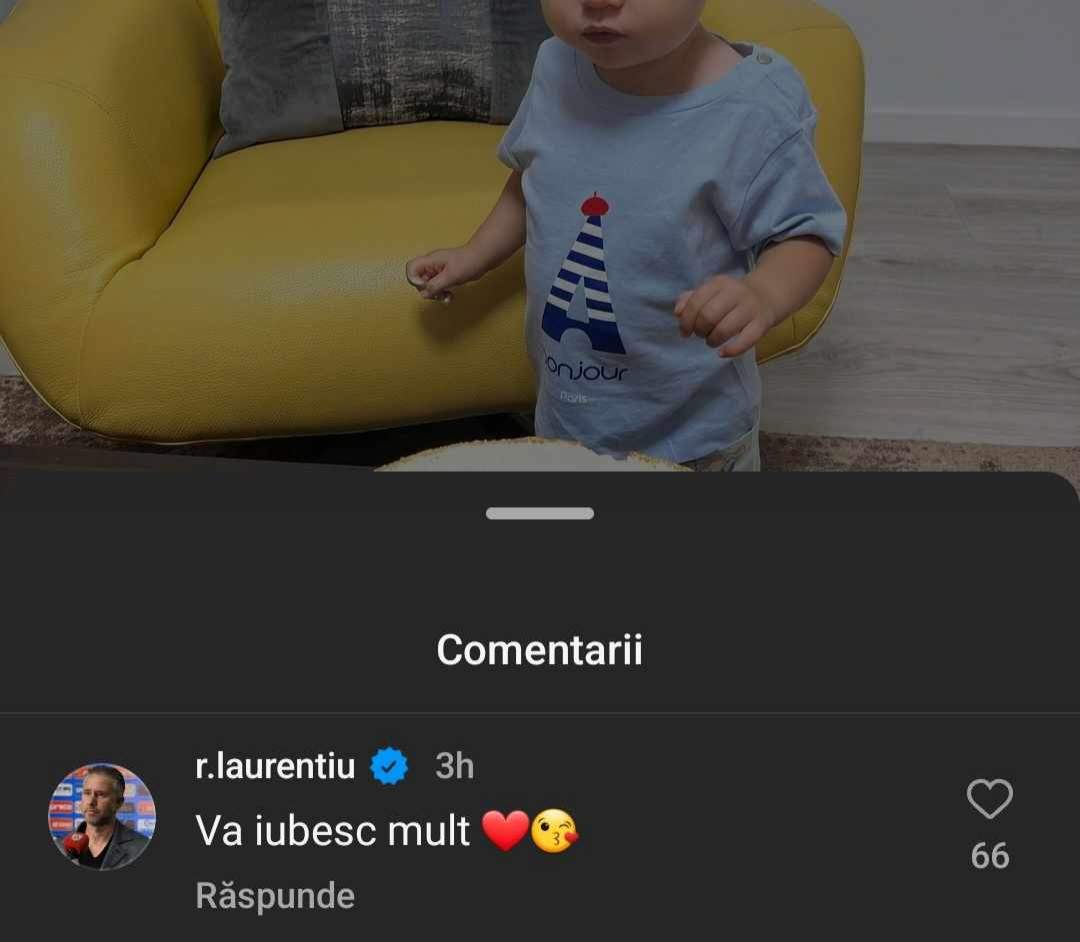Image resolution: width=1080 pixels, height=942 pixels.
Task: Tap the "bonjour" text on the shirt
Action: (x=585, y=370)
